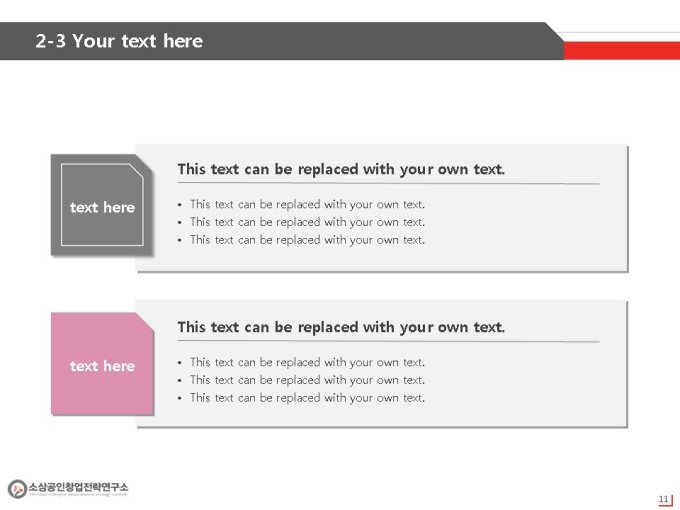Image resolution: width=680 pixels, height=510 pixels.
Task: Select the bold heading beside the gray box
Action: (x=341, y=169)
